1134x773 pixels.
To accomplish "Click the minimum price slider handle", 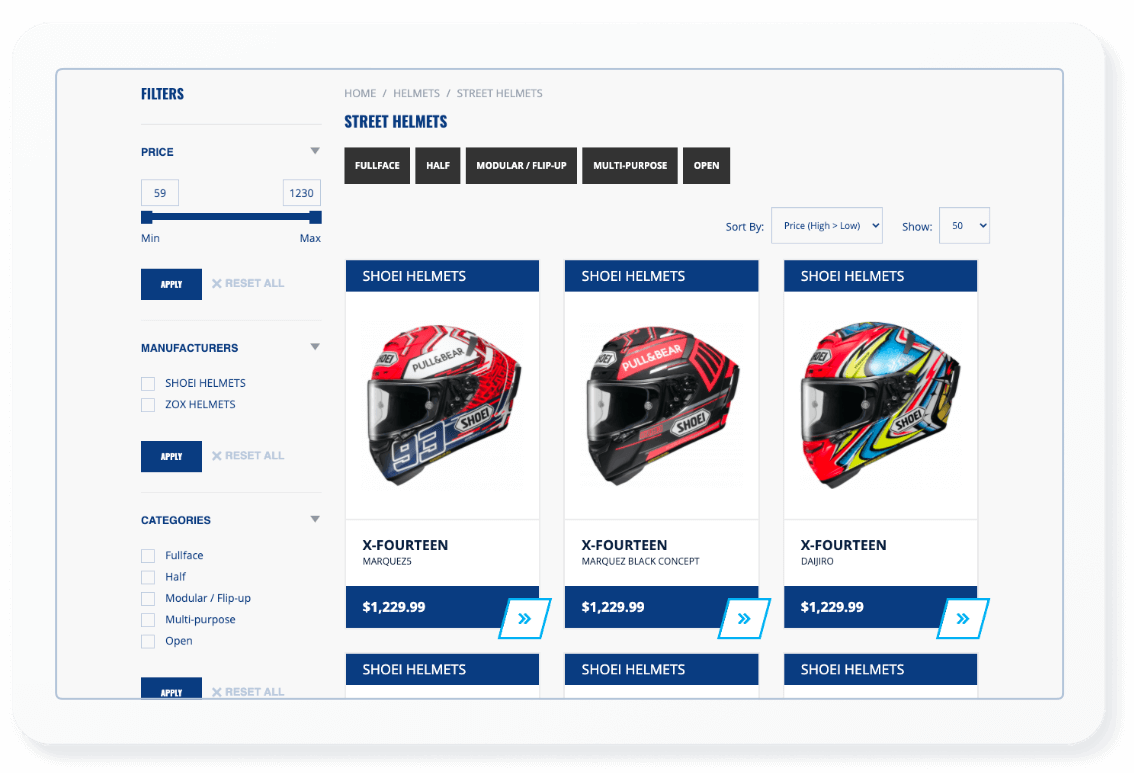I will point(147,217).
